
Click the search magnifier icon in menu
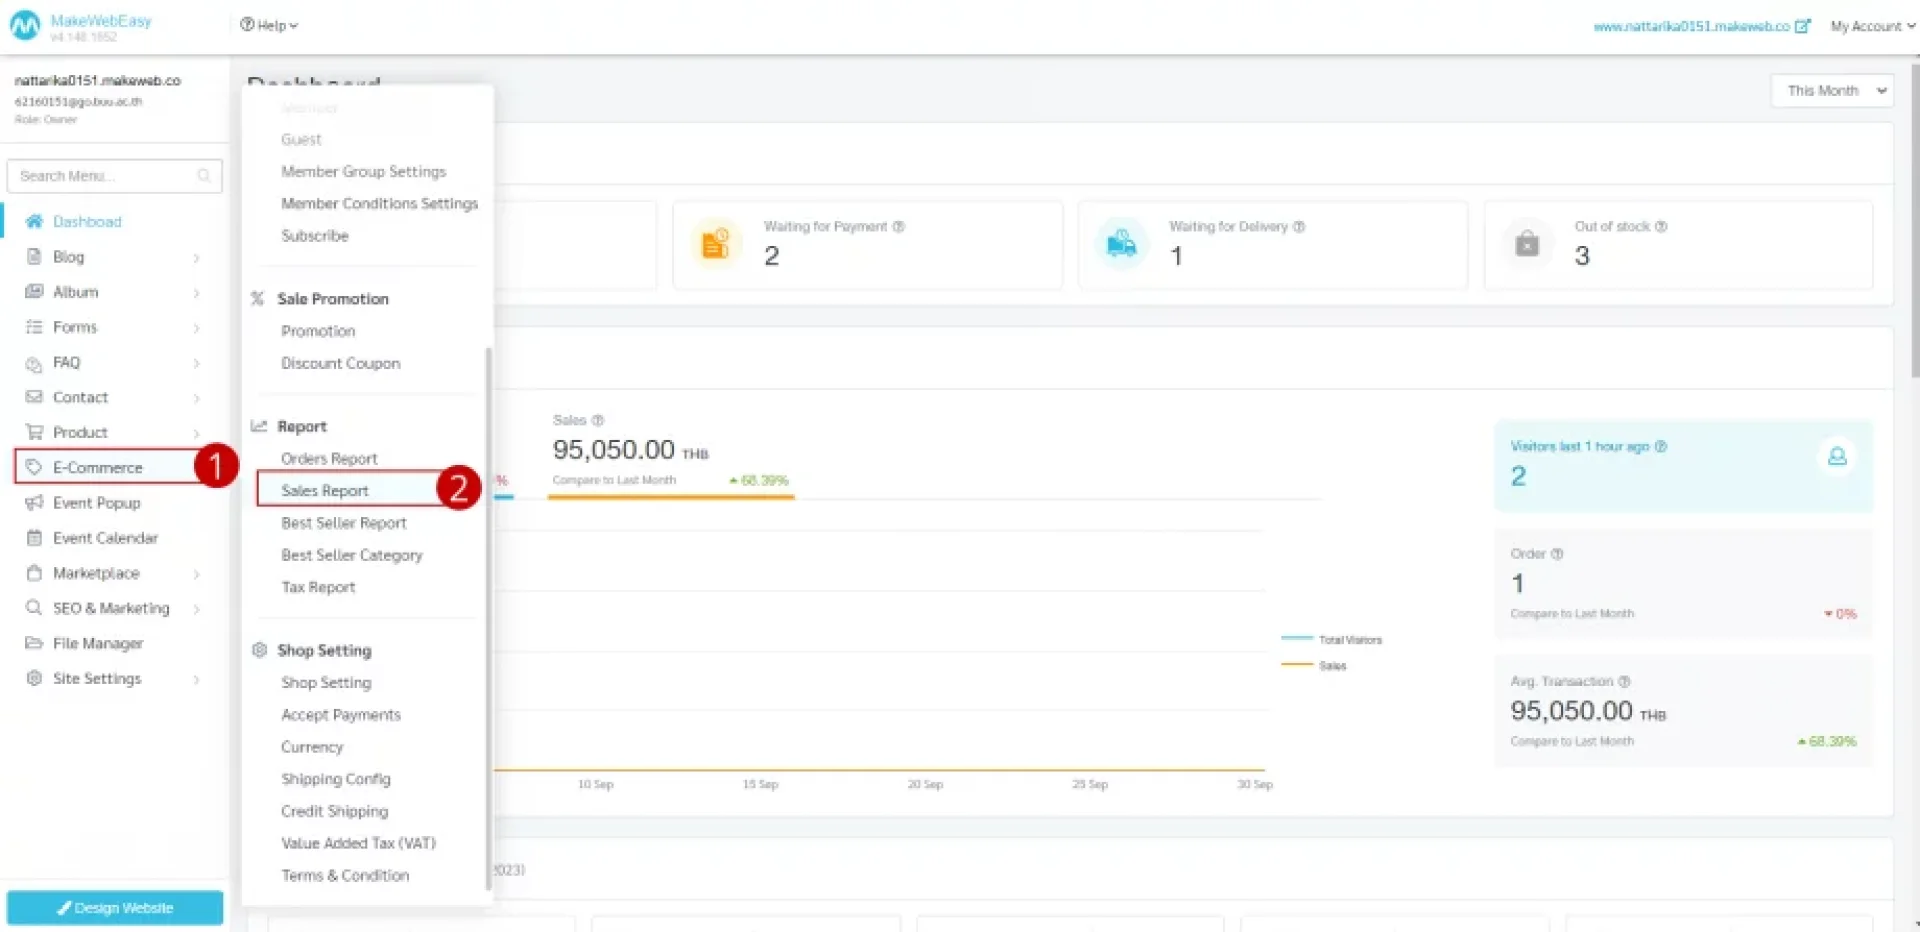click(x=204, y=176)
